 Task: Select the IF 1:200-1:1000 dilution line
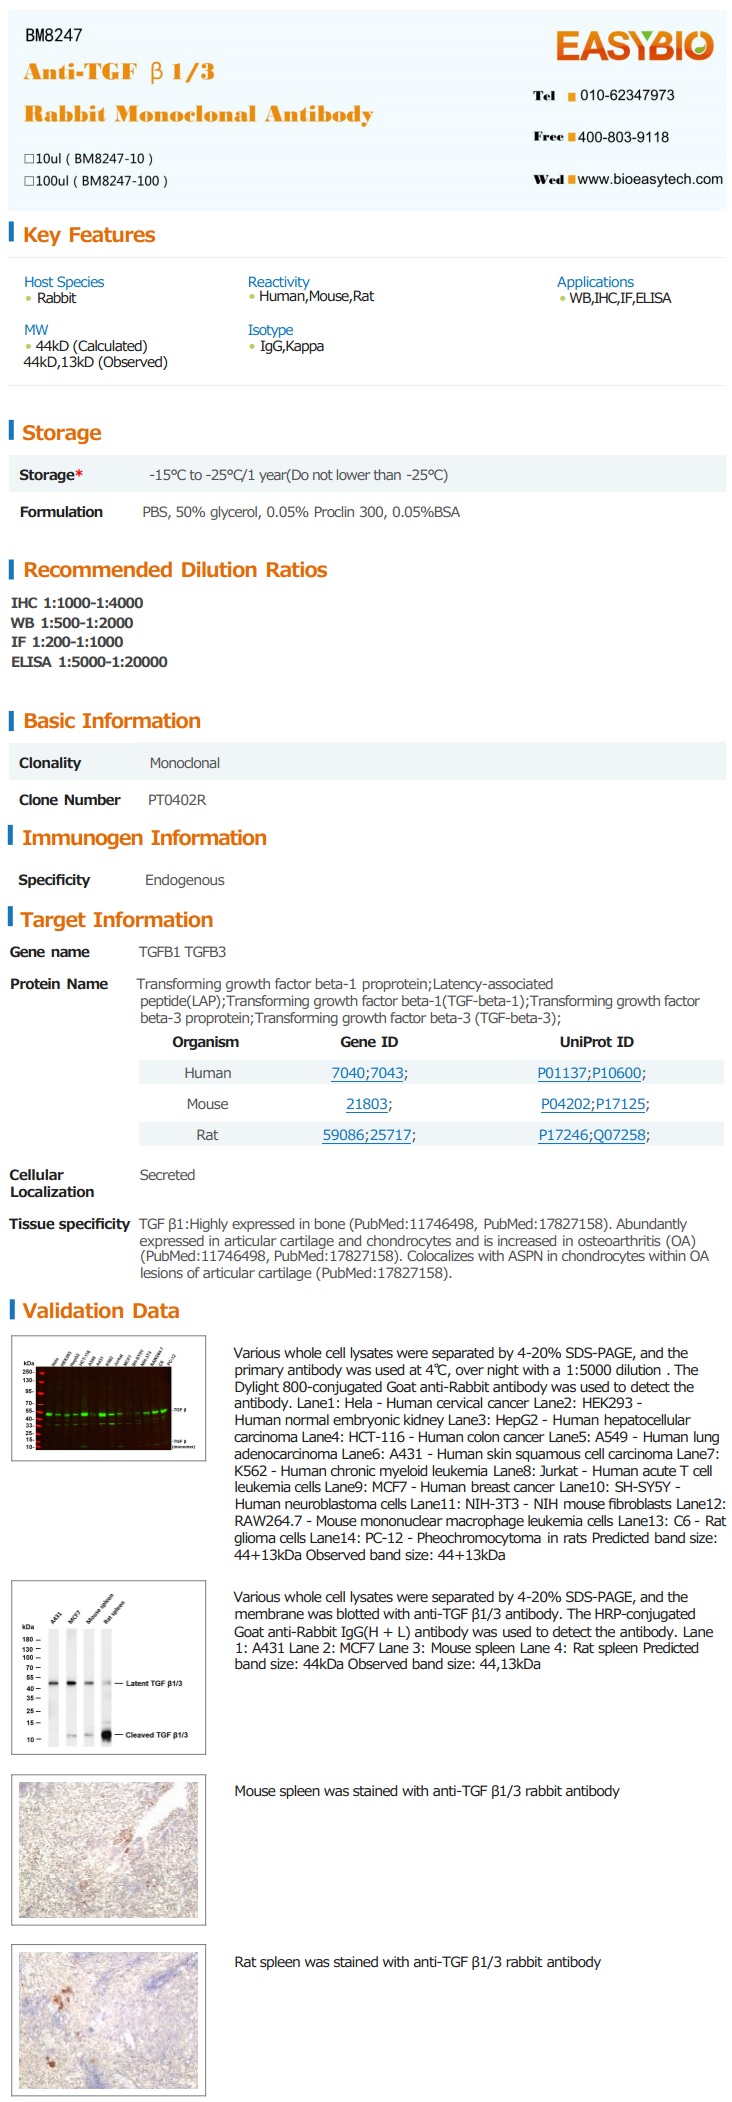(67, 642)
